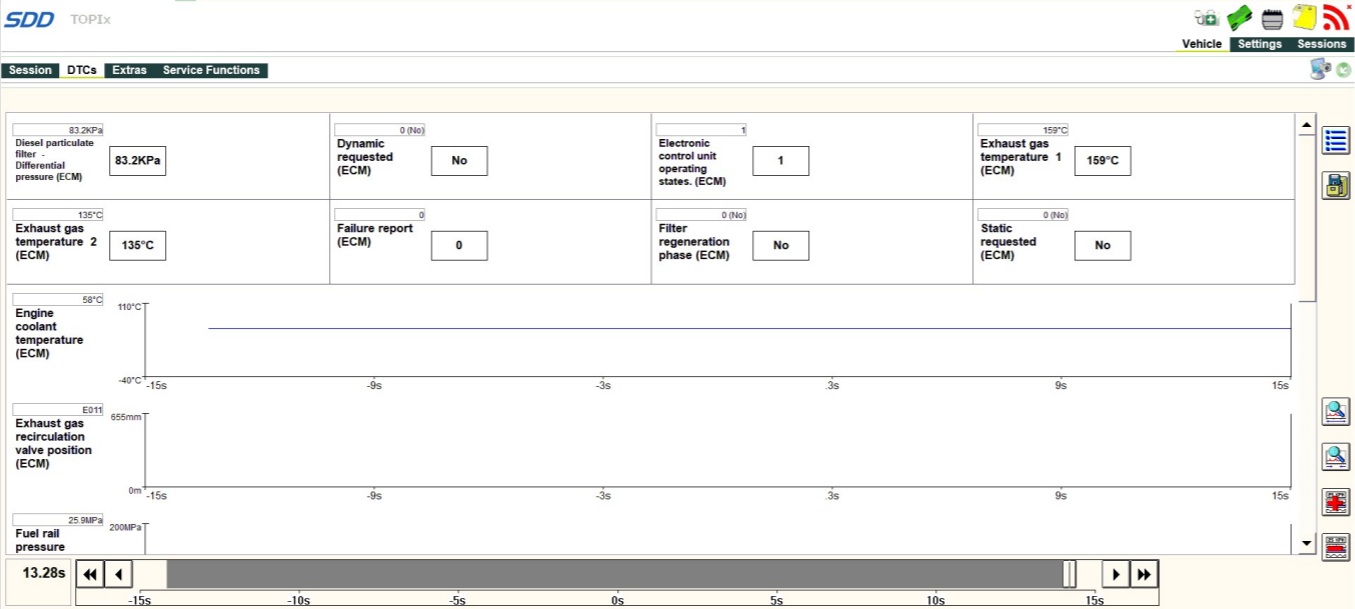Click the computer screenshot capture icon
The image size is (1355, 609).
pos(1320,69)
